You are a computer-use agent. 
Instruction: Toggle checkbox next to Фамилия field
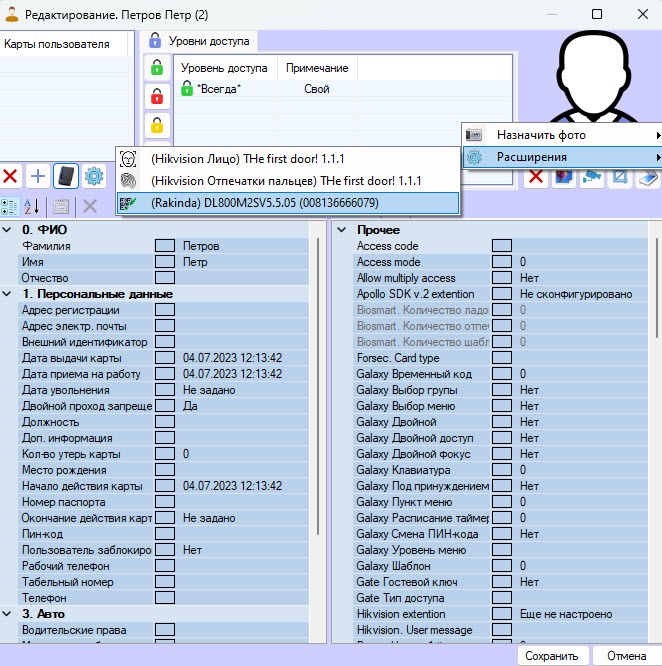pos(164,246)
